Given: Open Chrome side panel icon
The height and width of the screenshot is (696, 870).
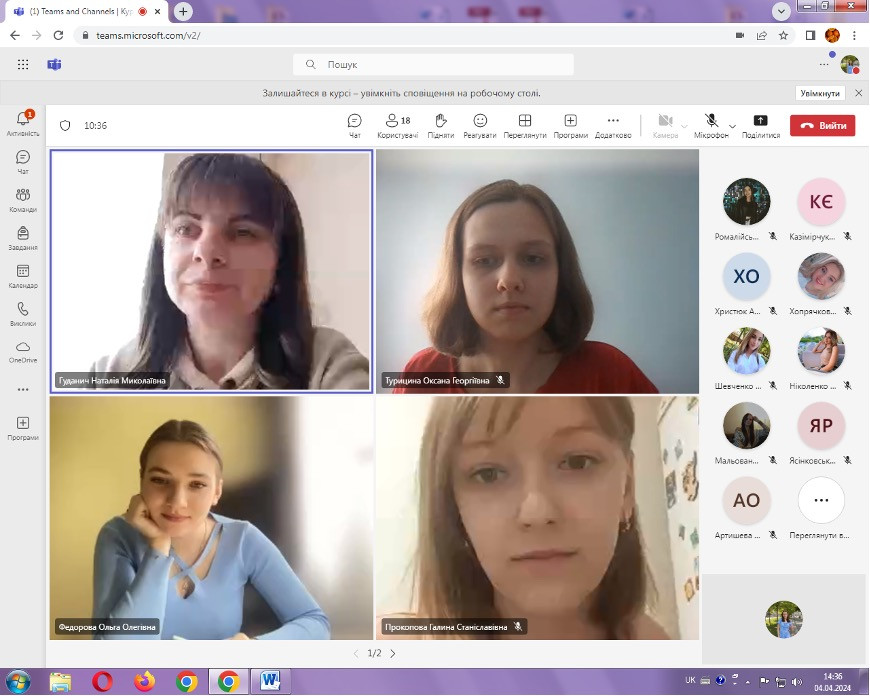Looking at the screenshot, I should [810, 36].
